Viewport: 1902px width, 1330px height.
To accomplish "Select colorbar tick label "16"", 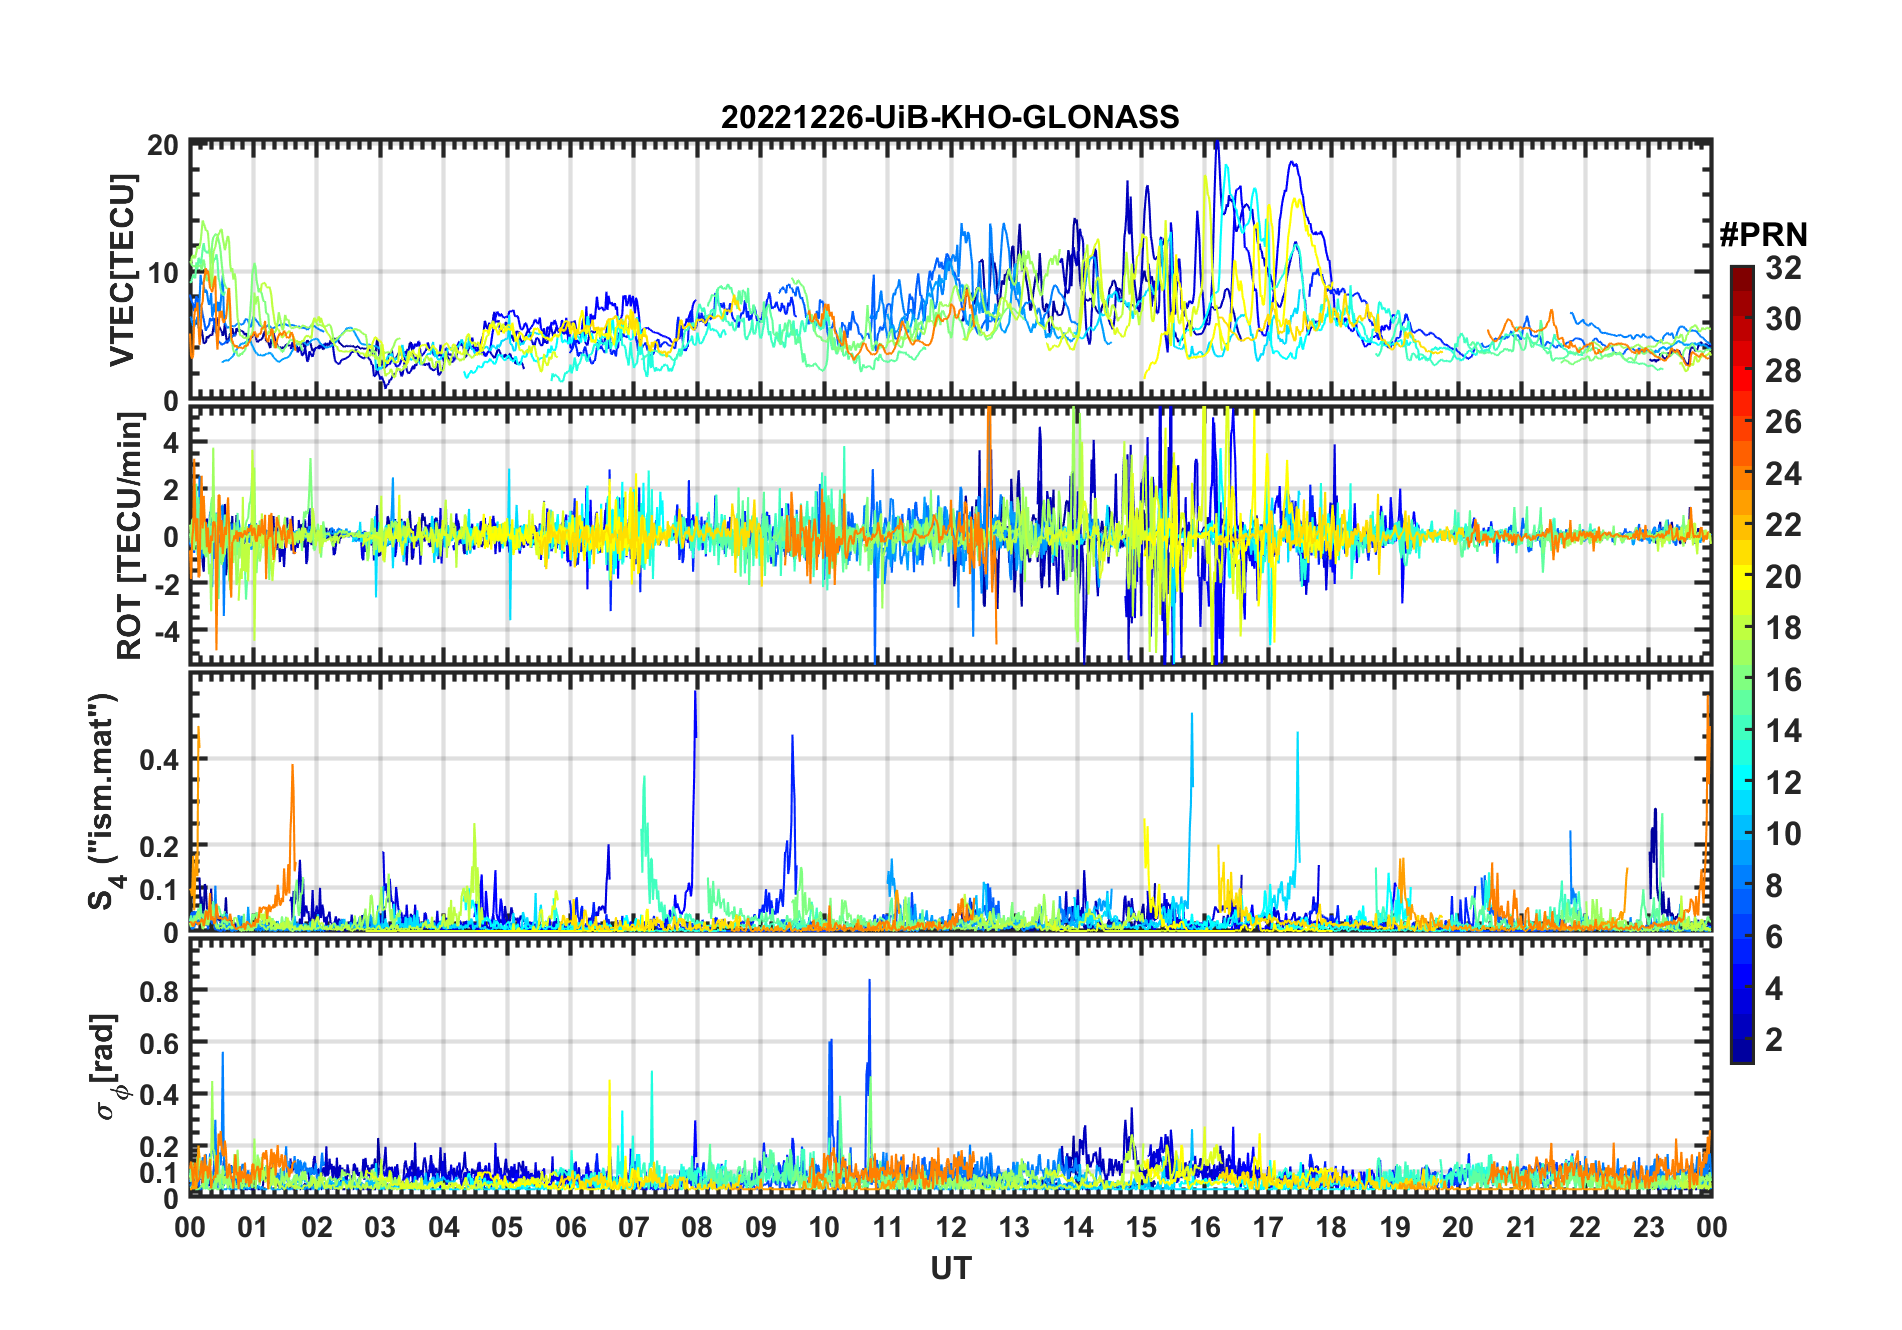I will click(x=1783, y=680).
